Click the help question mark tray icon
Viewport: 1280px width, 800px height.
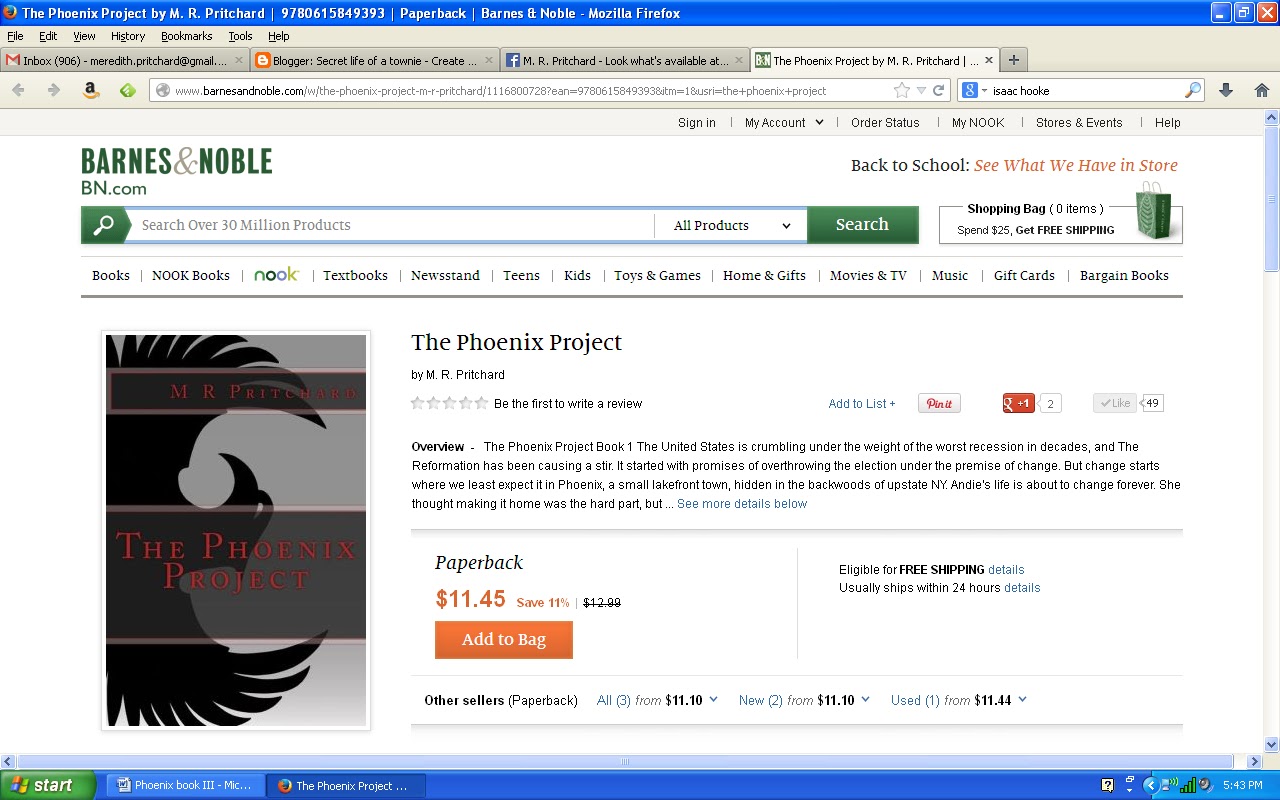click(1107, 785)
